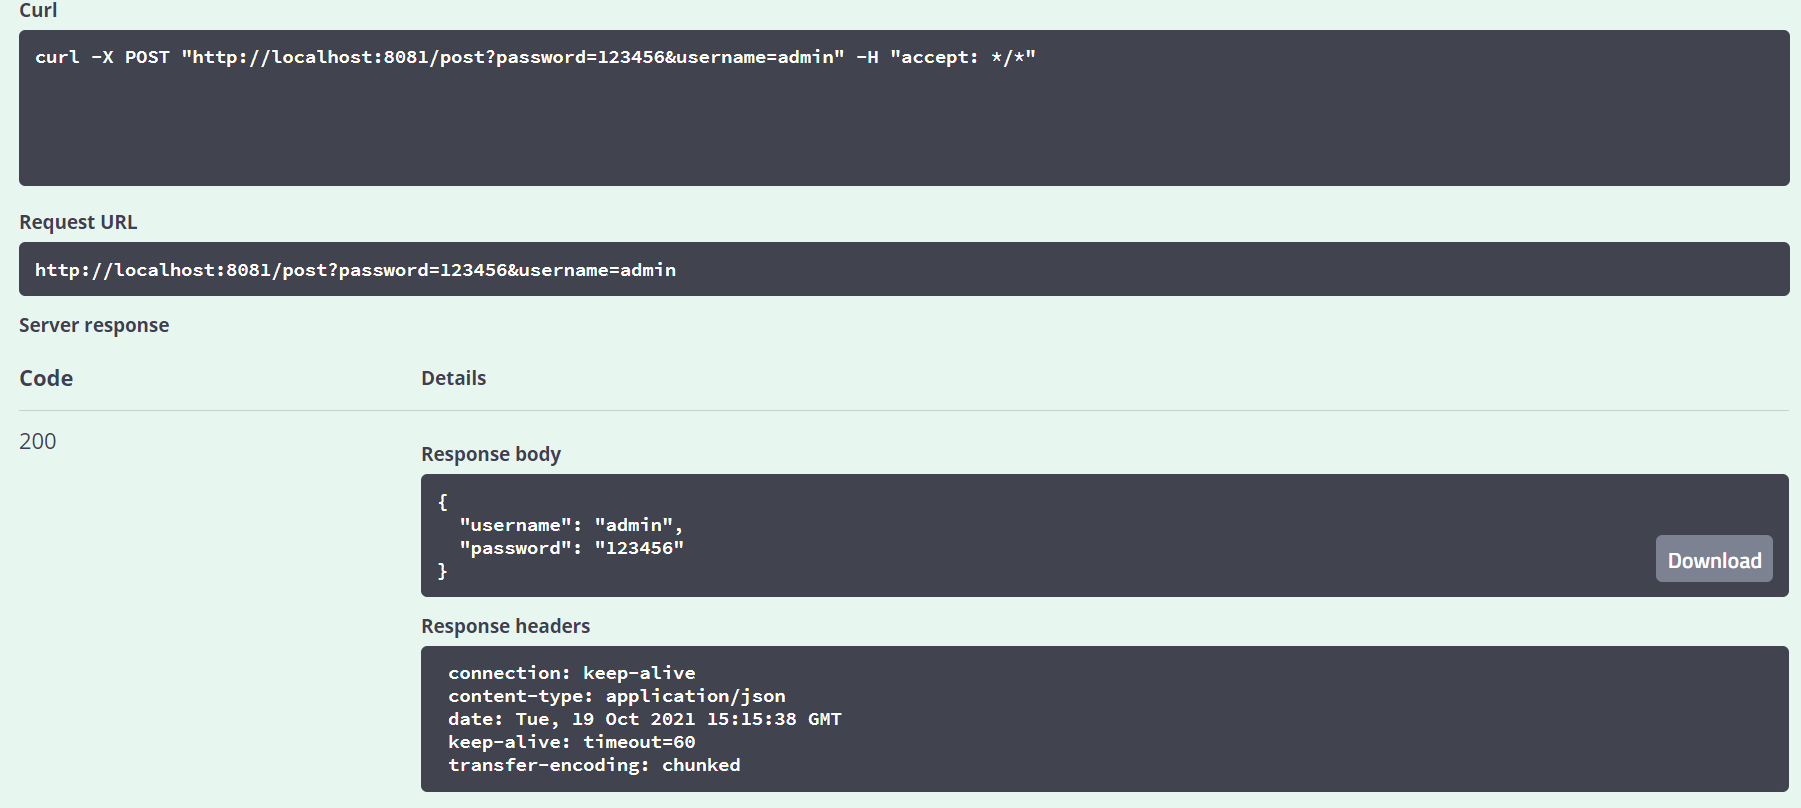Viewport: 1801px width, 808px height.
Task: Click the opening brace of response JSON
Action: click(443, 502)
